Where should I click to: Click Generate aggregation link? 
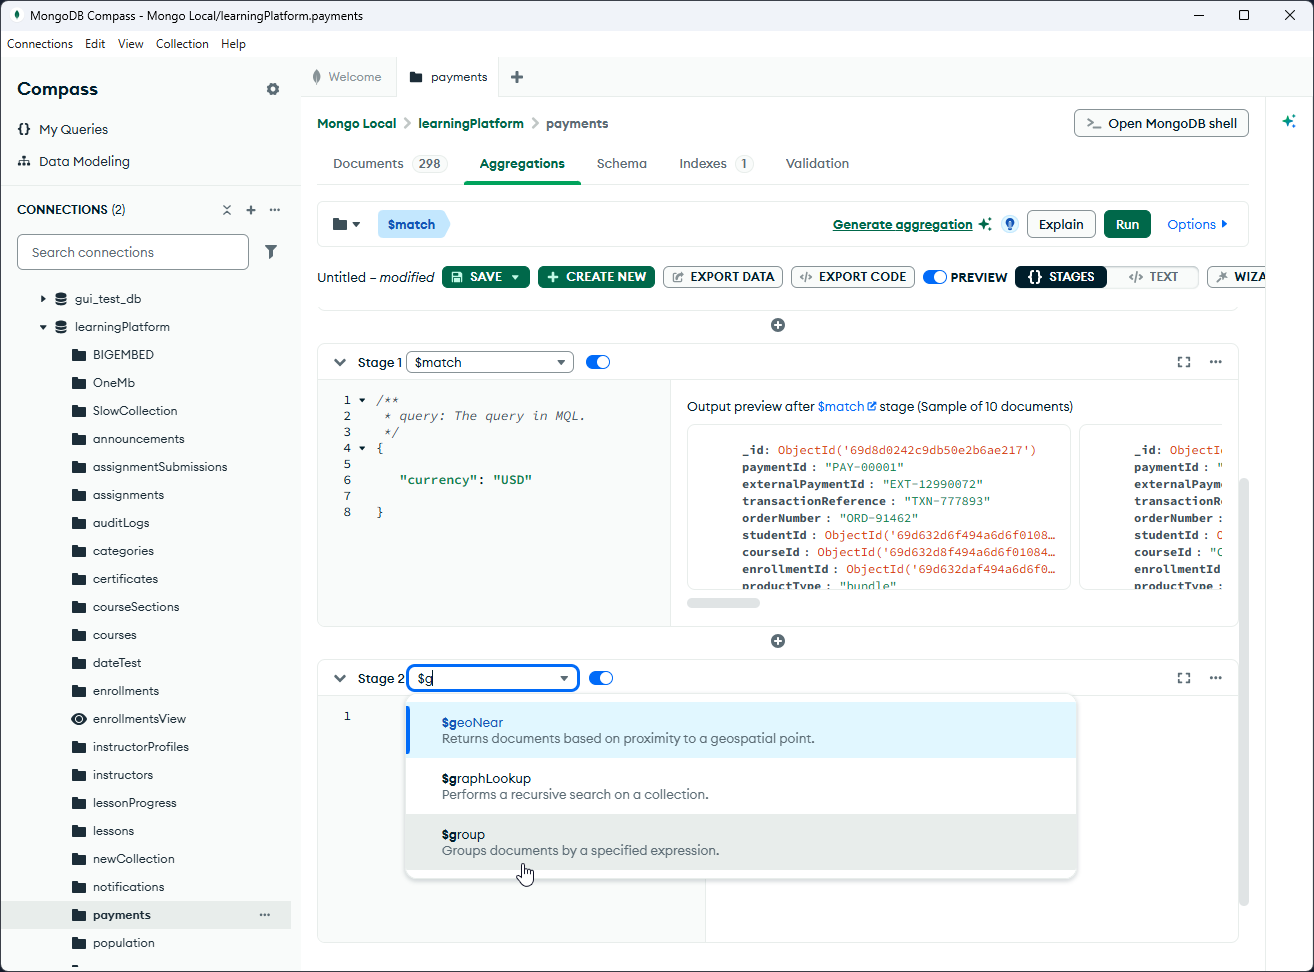click(x=903, y=224)
